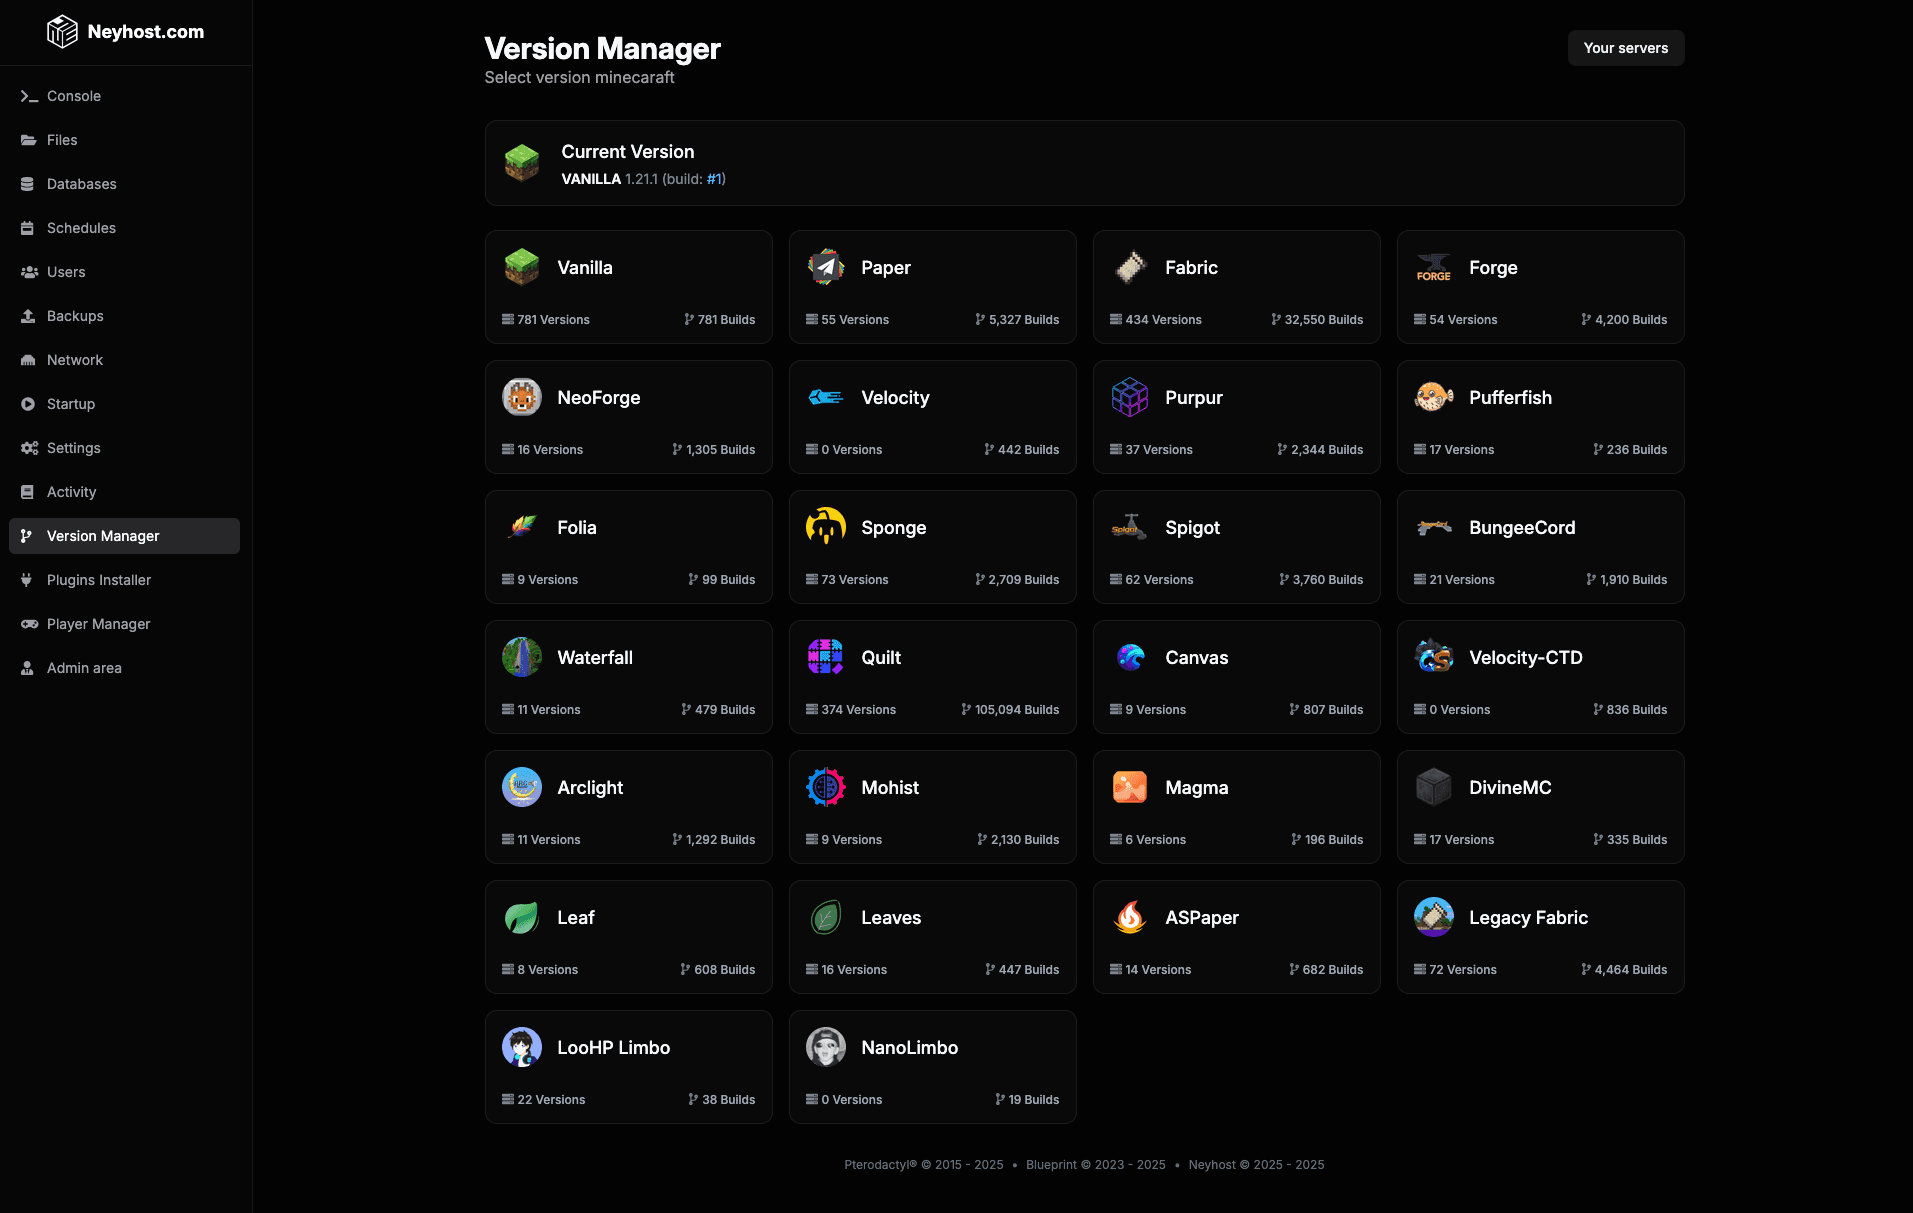The width and height of the screenshot is (1913, 1213).
Task: Navigate to the Databases section
Action: click(x=81, y=184)
